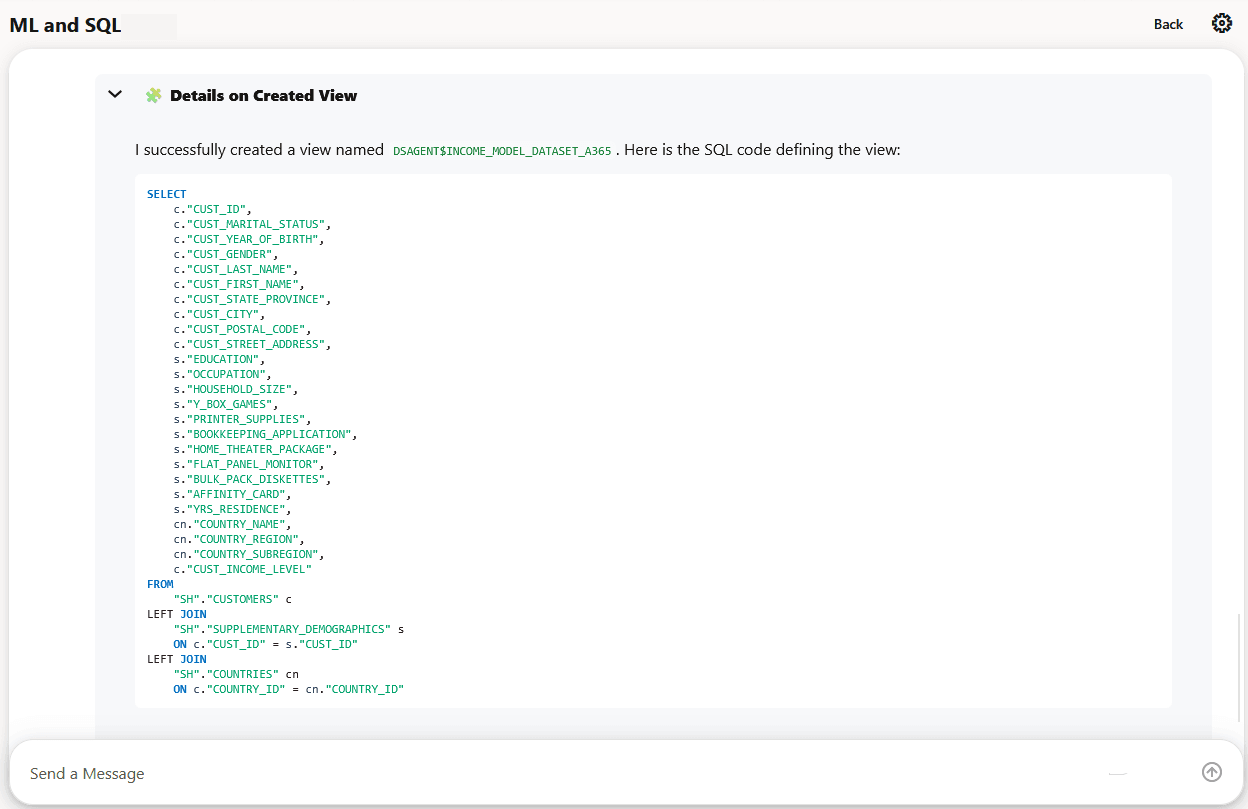
Task: Click the "CUST_ID" column line under SELECT
Action: 213,209
